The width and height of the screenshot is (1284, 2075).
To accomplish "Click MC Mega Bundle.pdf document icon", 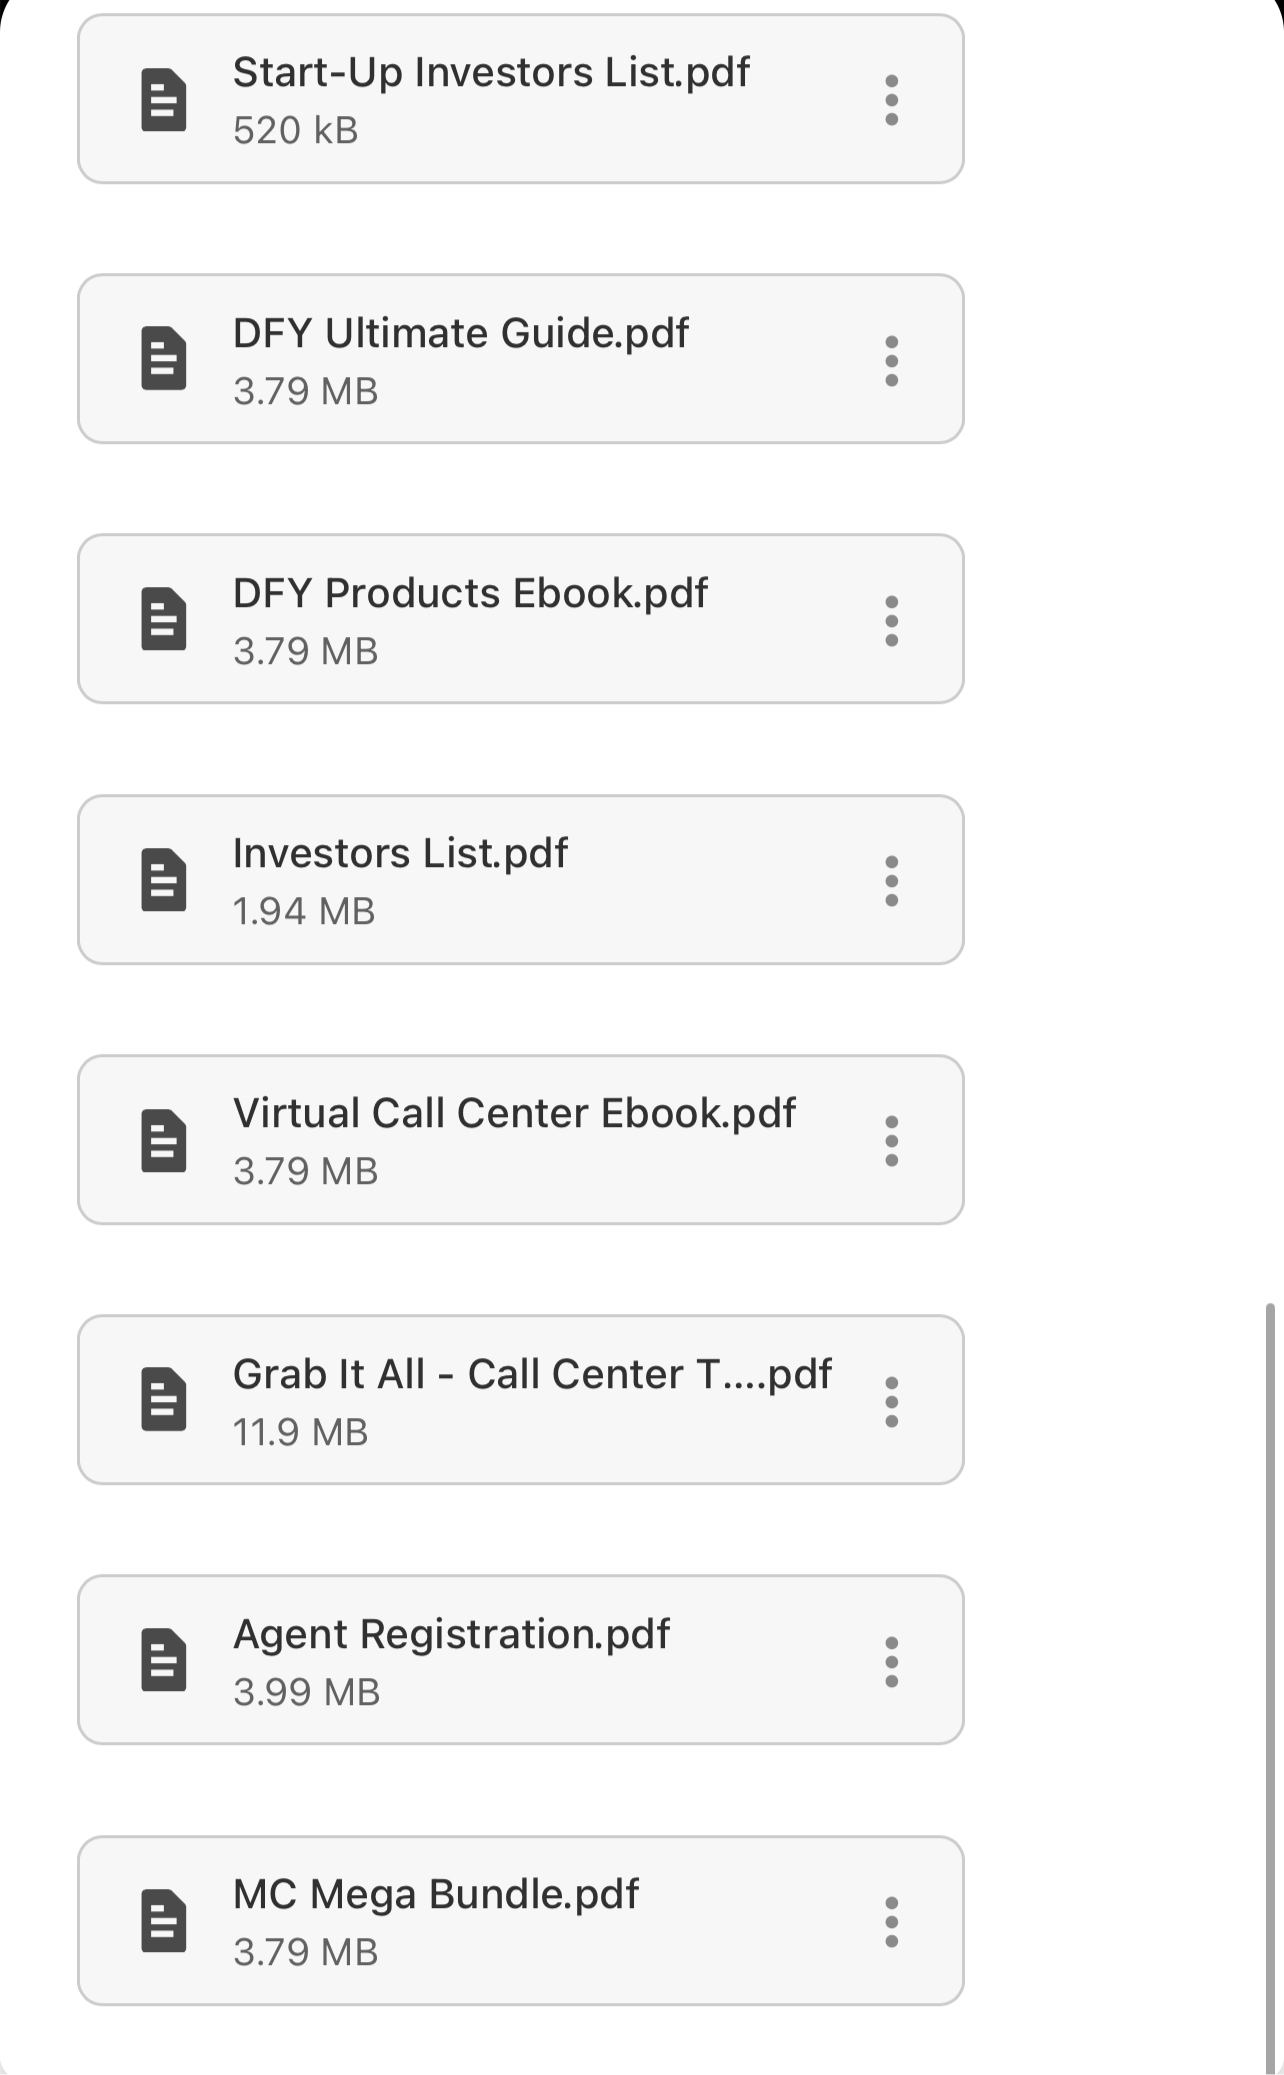I will point(164,1920).
